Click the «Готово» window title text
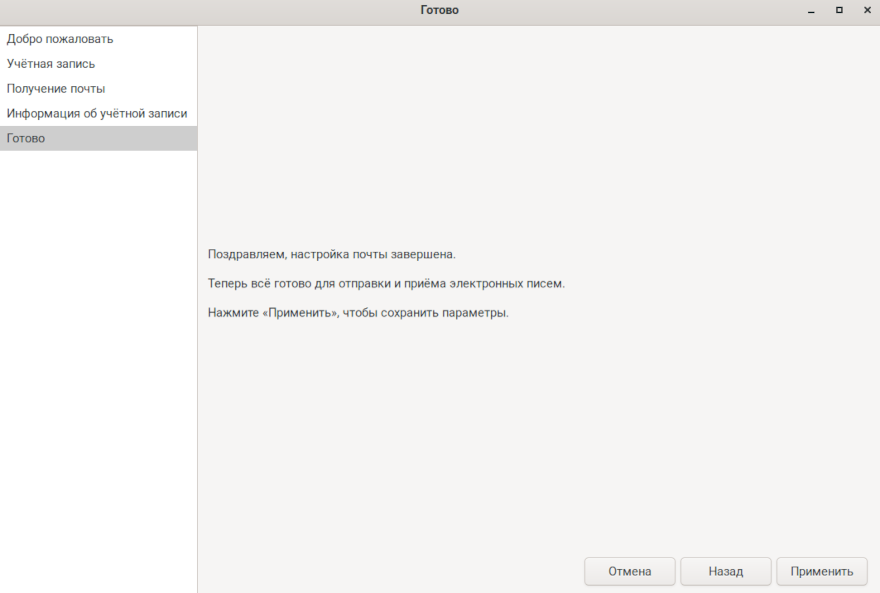Image resolution: width=880 pixels, height=593 pixels. (x=440, y=10)
